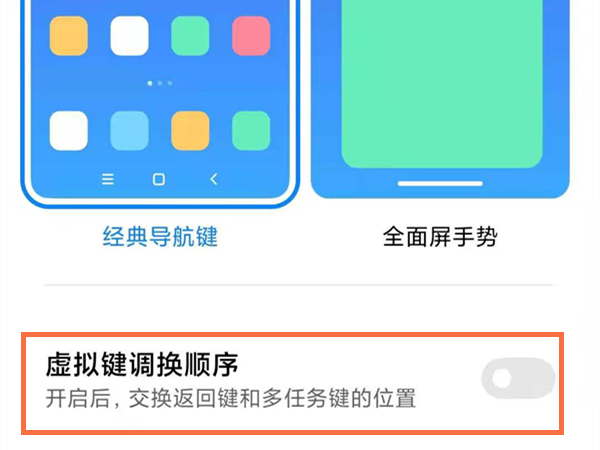
Task: Tap the recent-apps menu icon in classic preview
Action: click(108, 179)
